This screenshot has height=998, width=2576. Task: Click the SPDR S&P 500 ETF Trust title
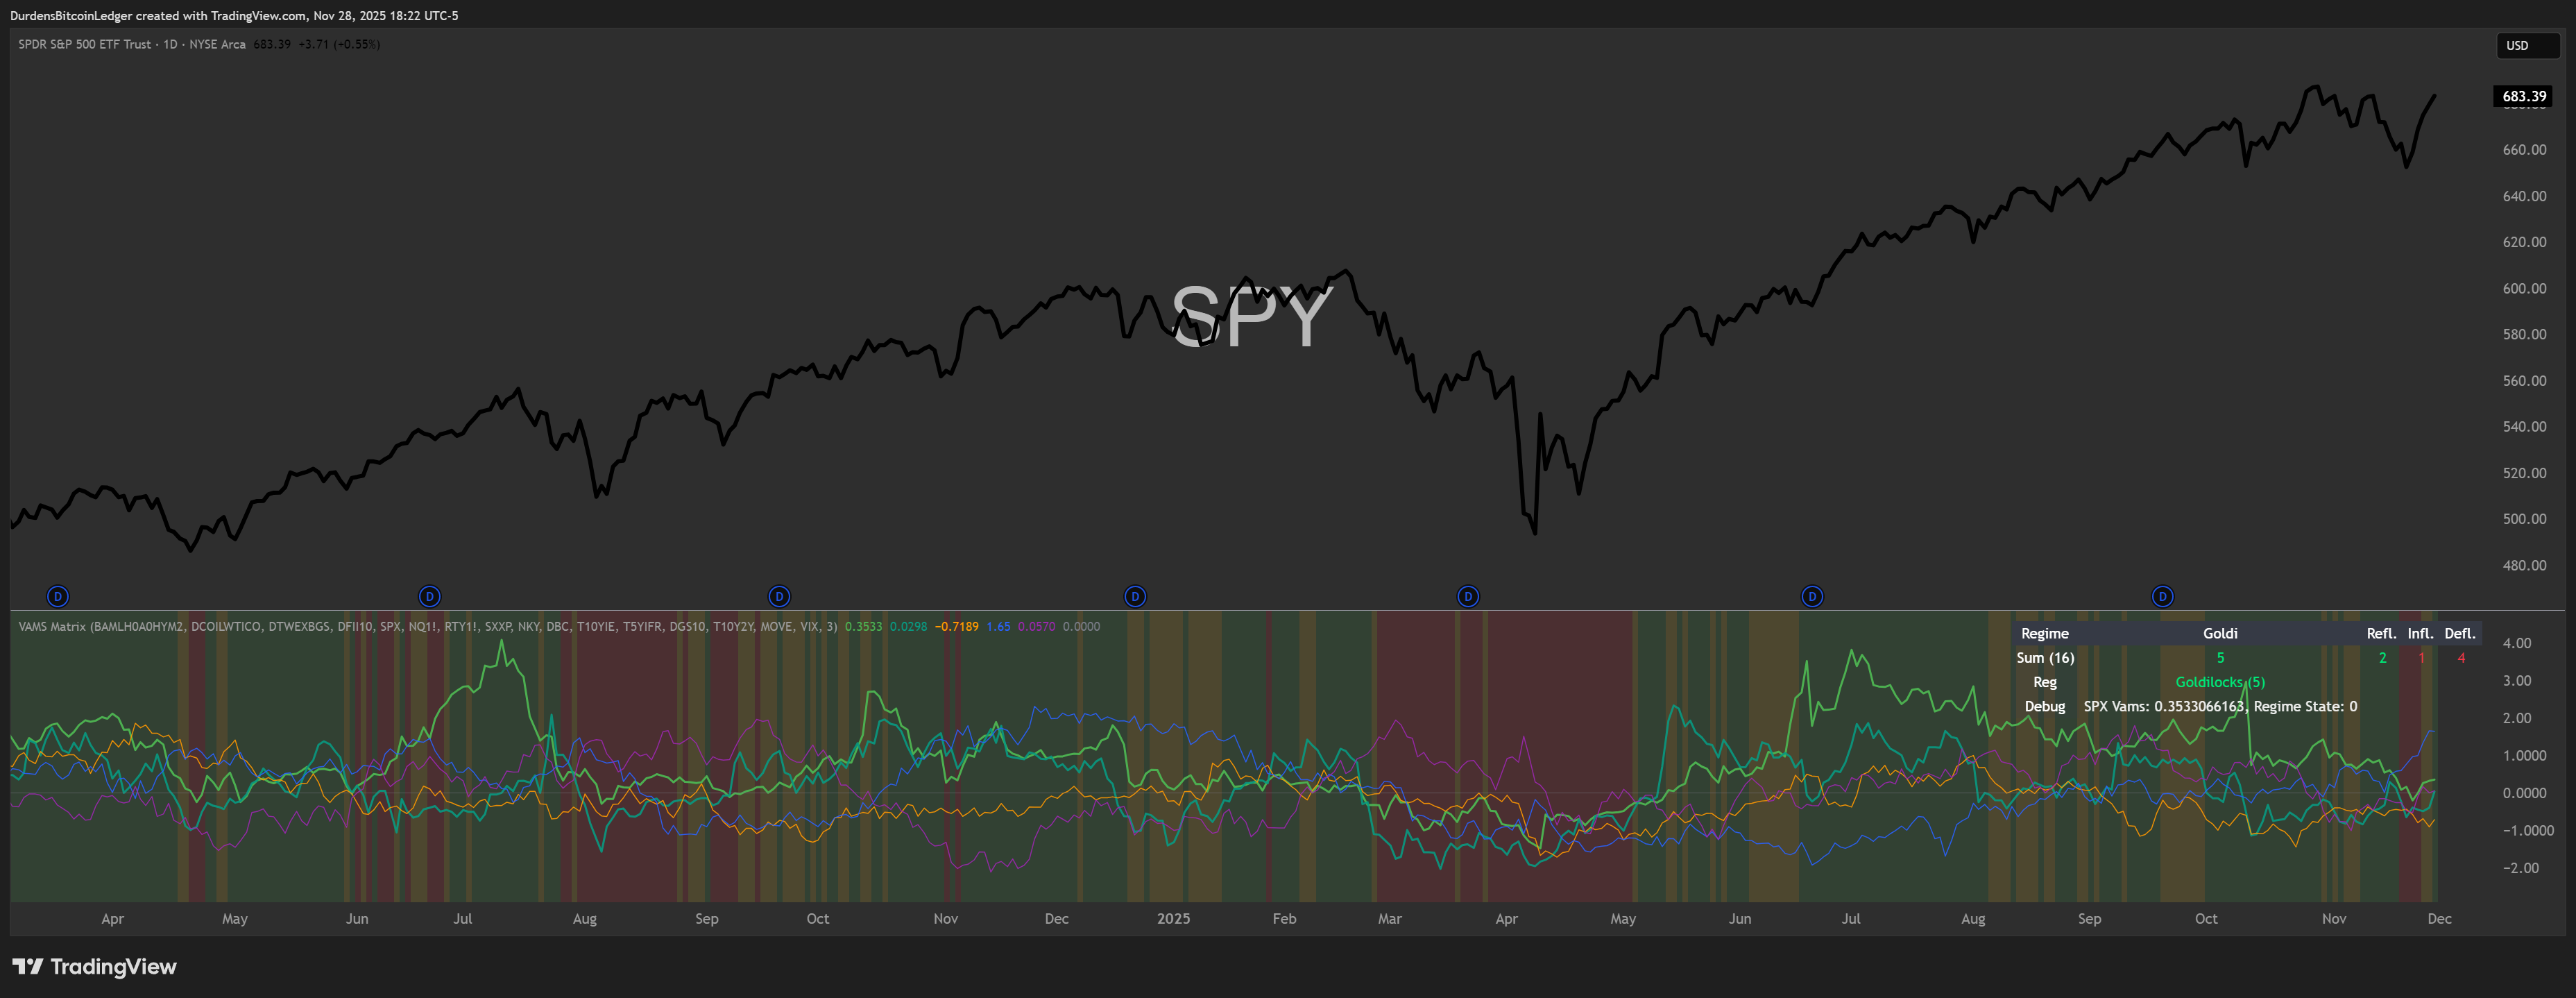[x=85, y=44]
